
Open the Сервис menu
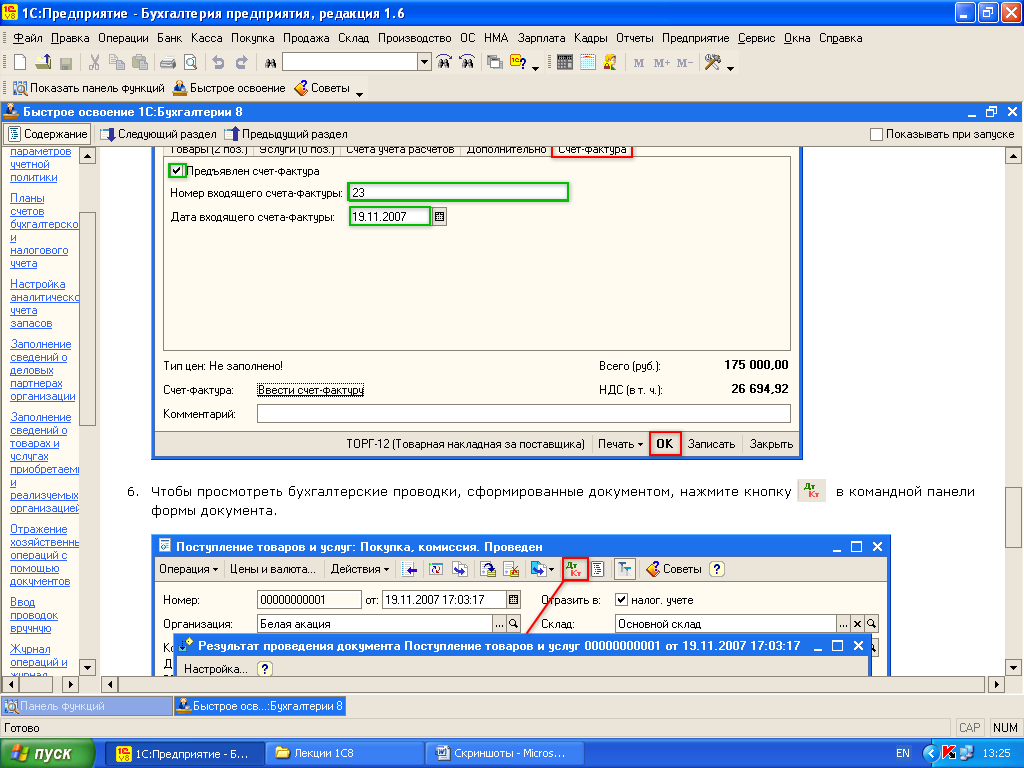[x=756, y=38]
